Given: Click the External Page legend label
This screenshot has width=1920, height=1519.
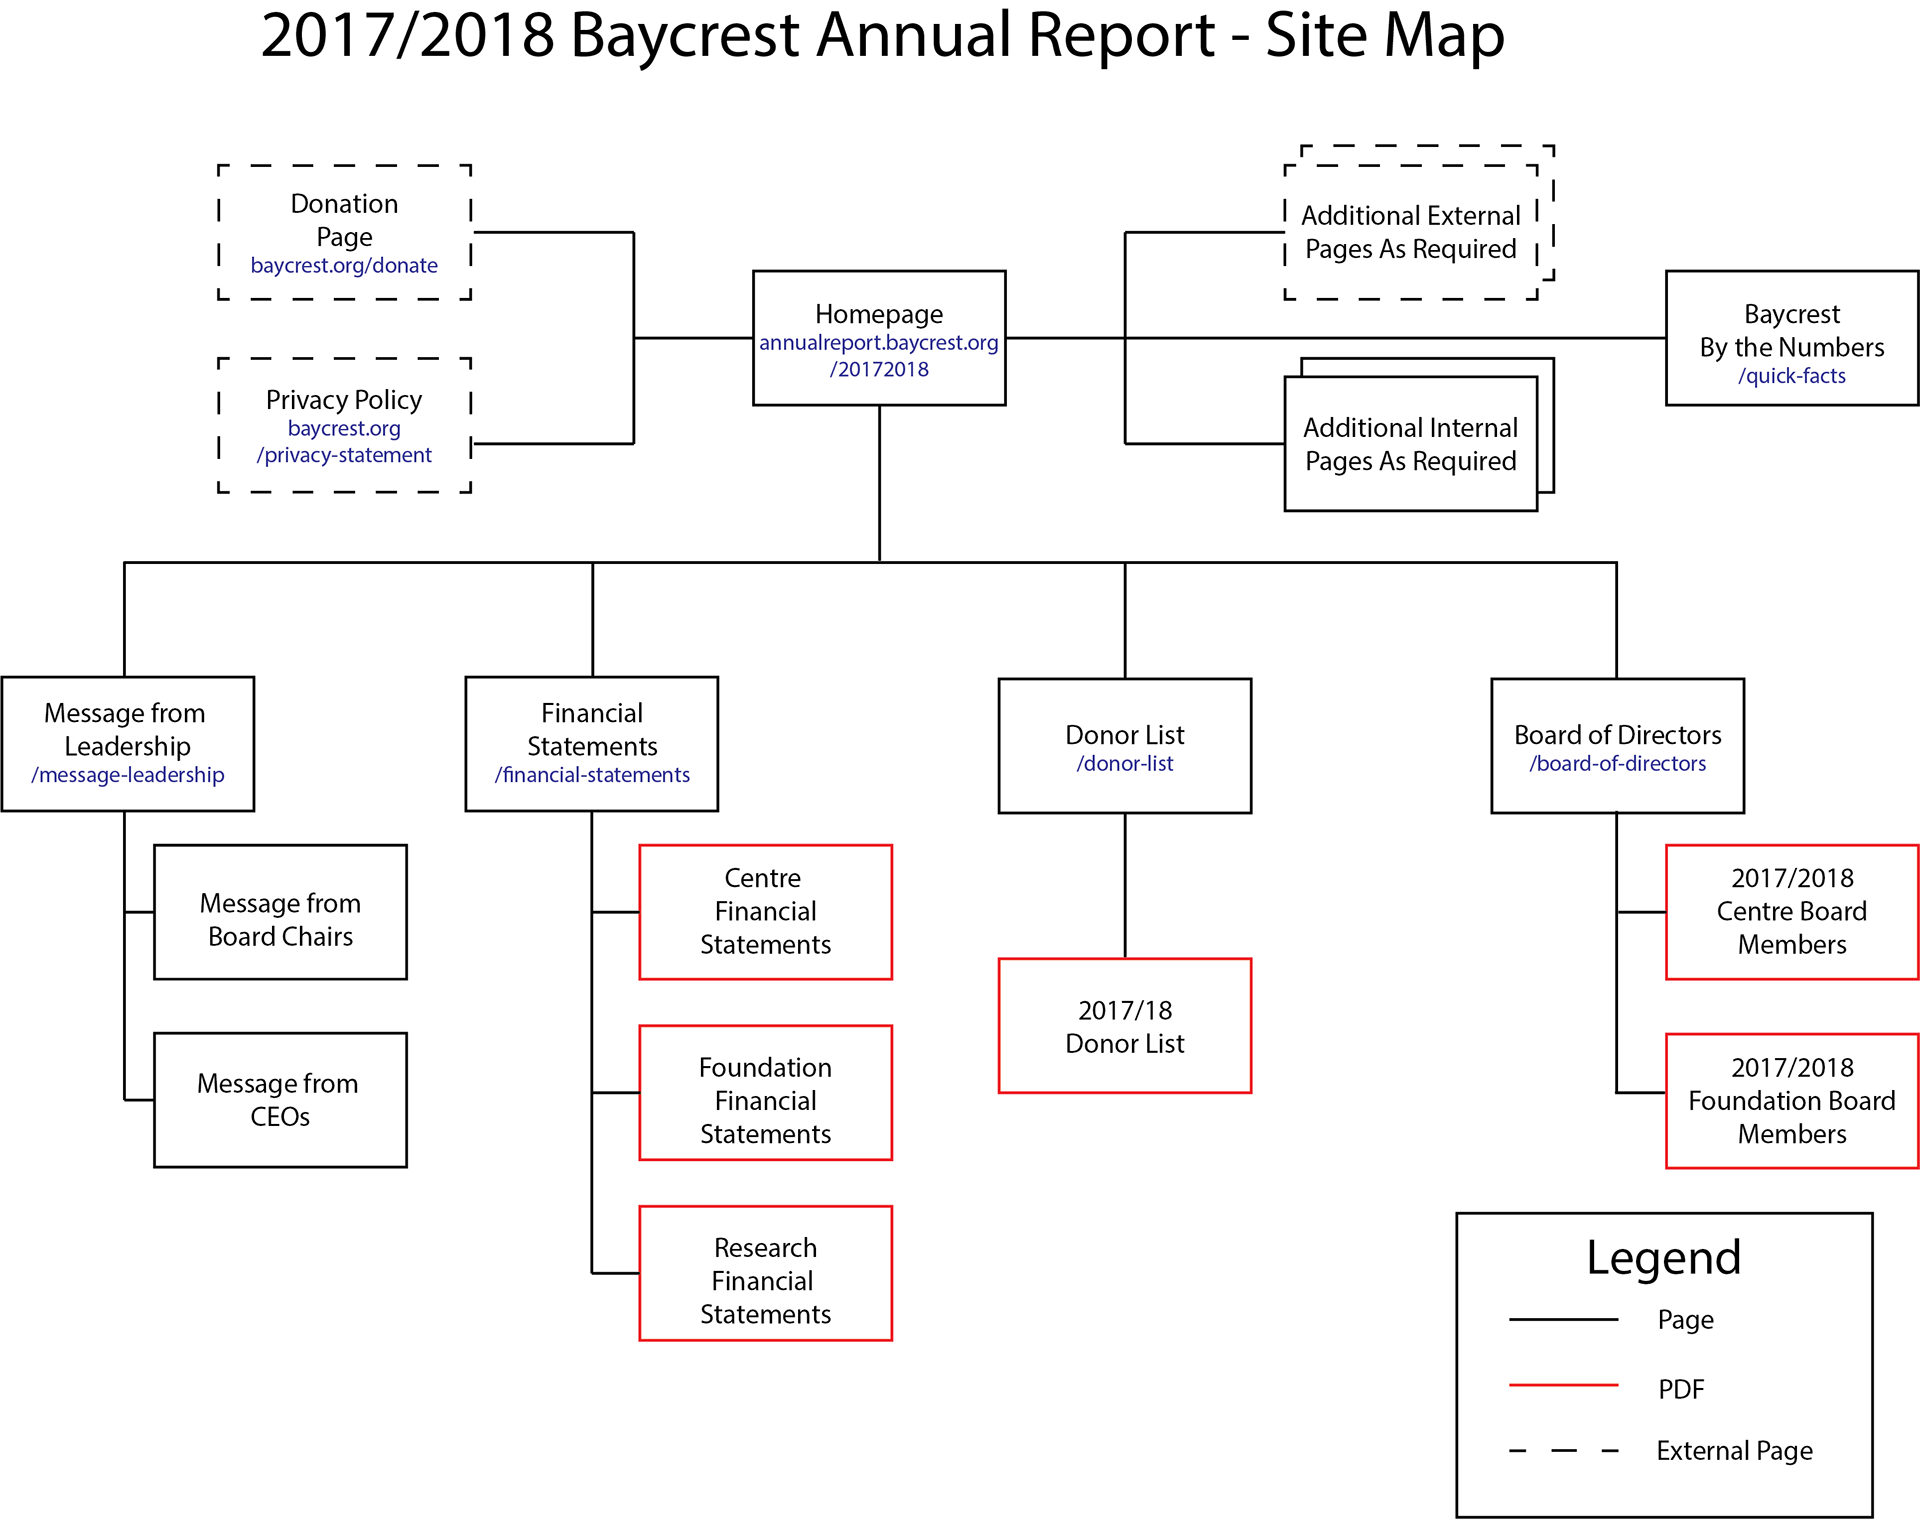Looking at the screenshot, I should pos(1735,1451).
